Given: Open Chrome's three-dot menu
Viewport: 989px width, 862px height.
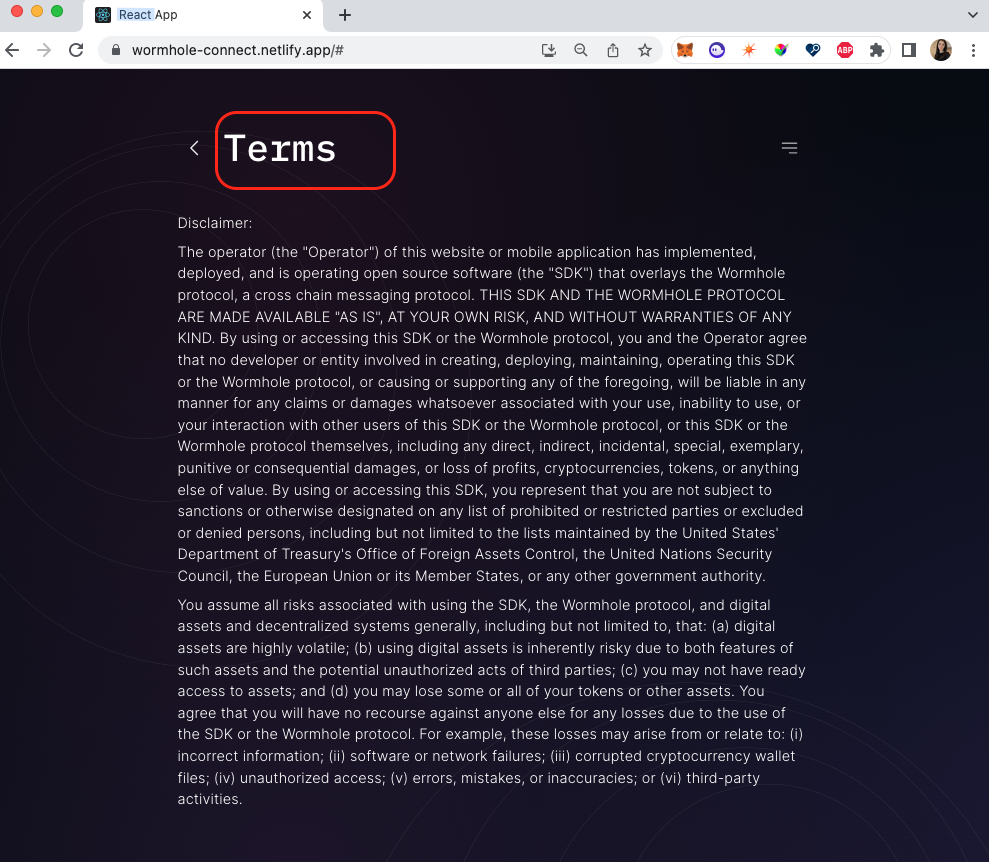Looking at the screenshot, I should click(x=973, y=50).
